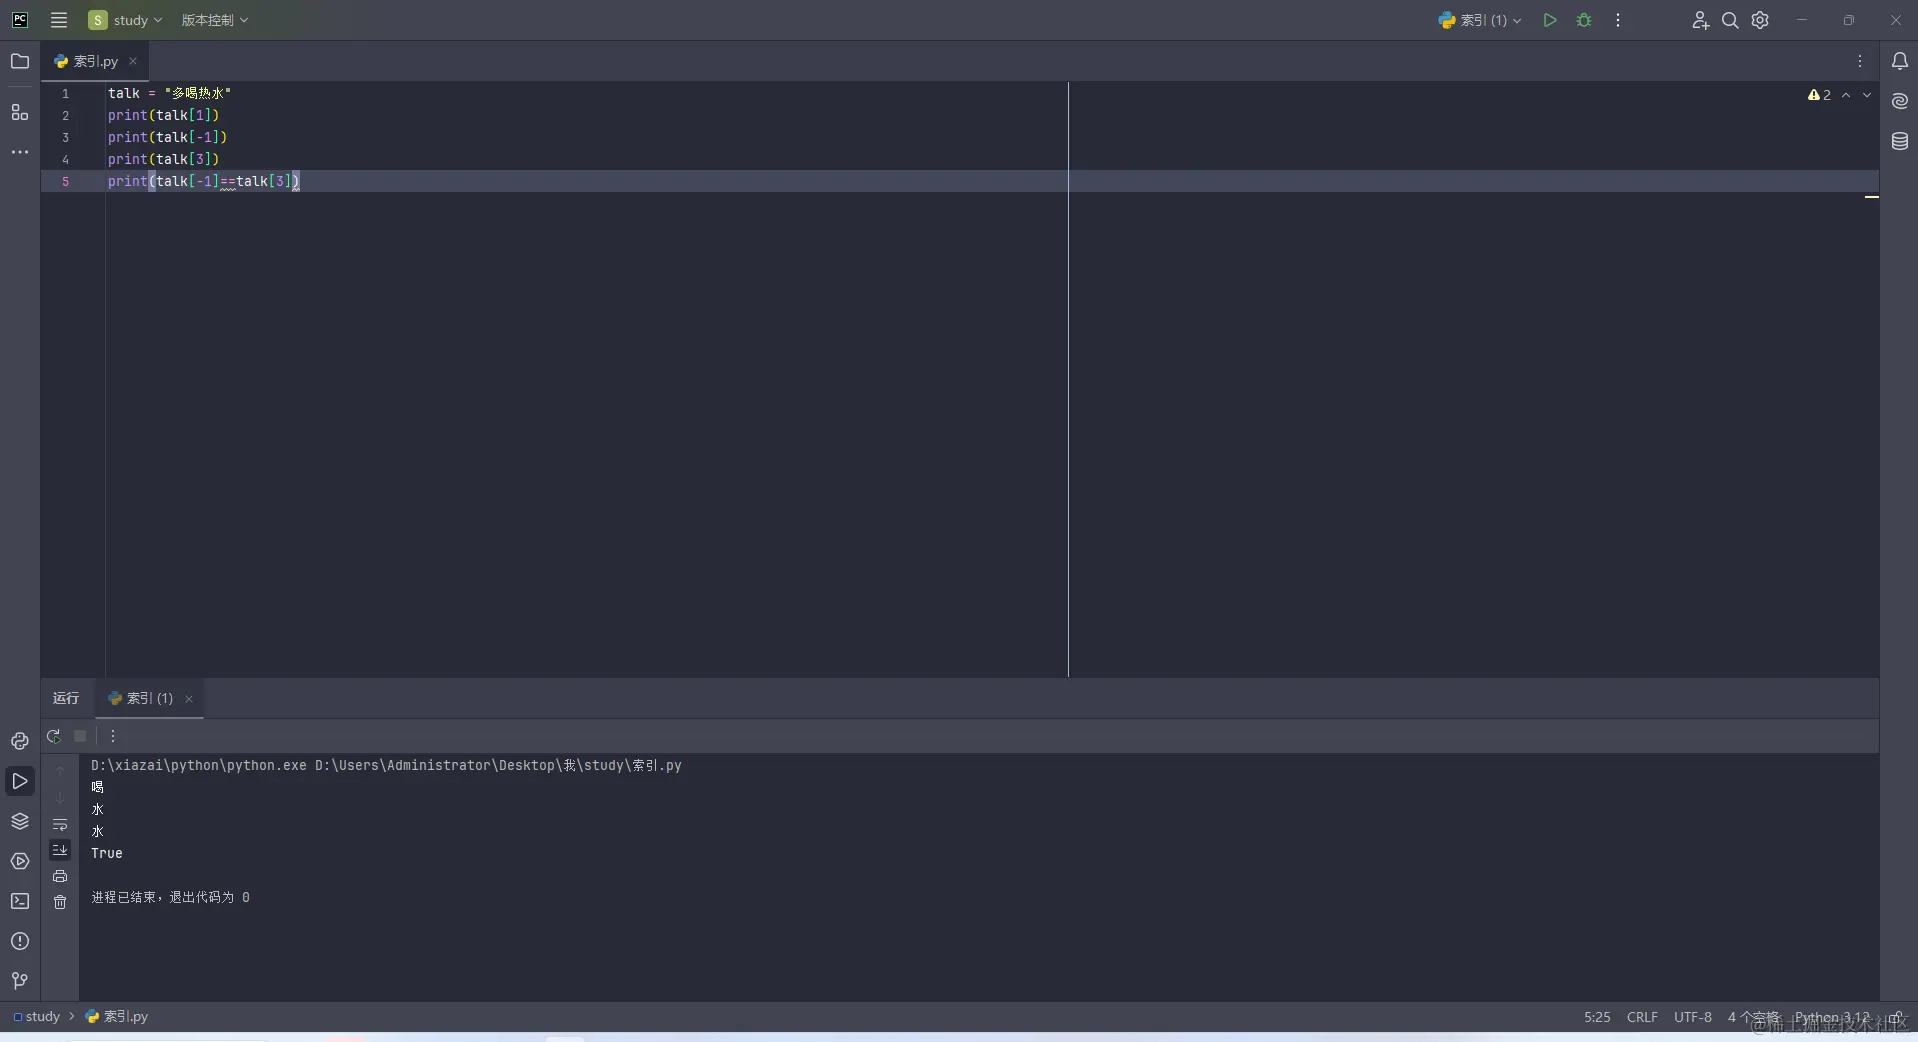The height and width of the screenshot is (1042, 1918).
Task: Rerun the program in Run panel
Action: click(x=54, y=736)
